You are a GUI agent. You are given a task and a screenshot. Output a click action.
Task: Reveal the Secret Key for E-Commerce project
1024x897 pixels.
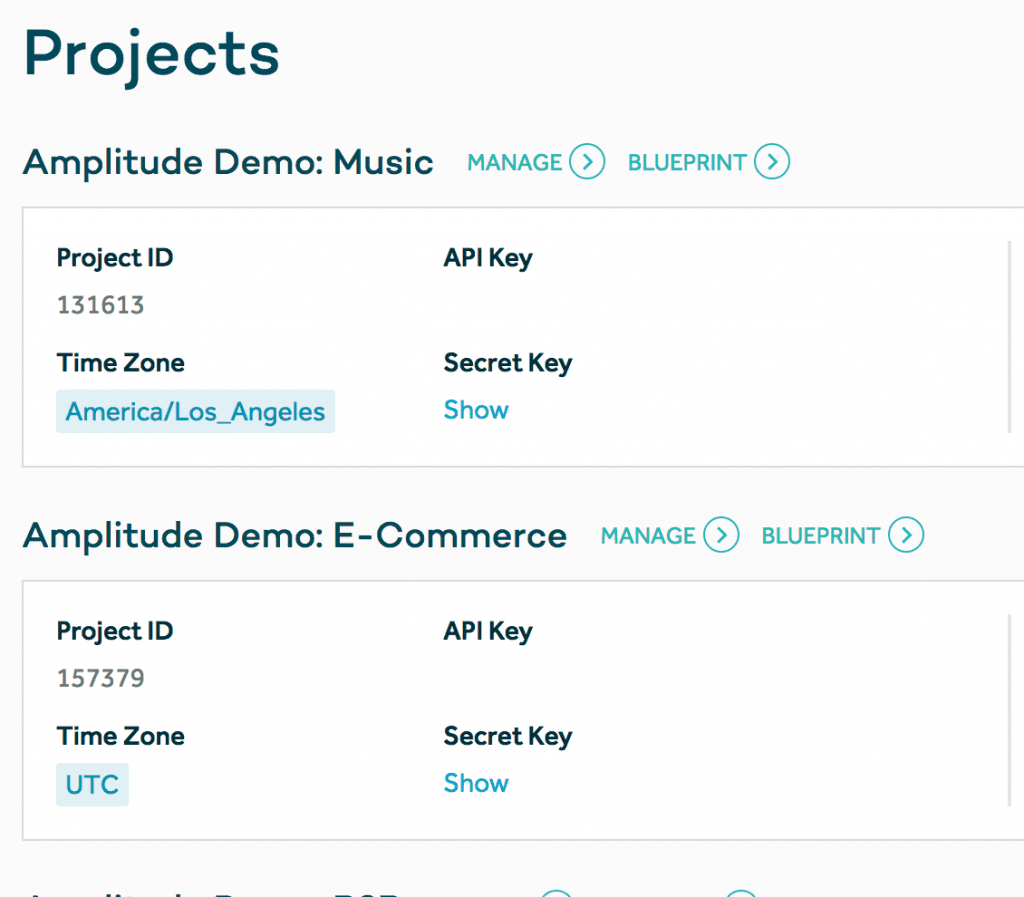coord(476,783)
